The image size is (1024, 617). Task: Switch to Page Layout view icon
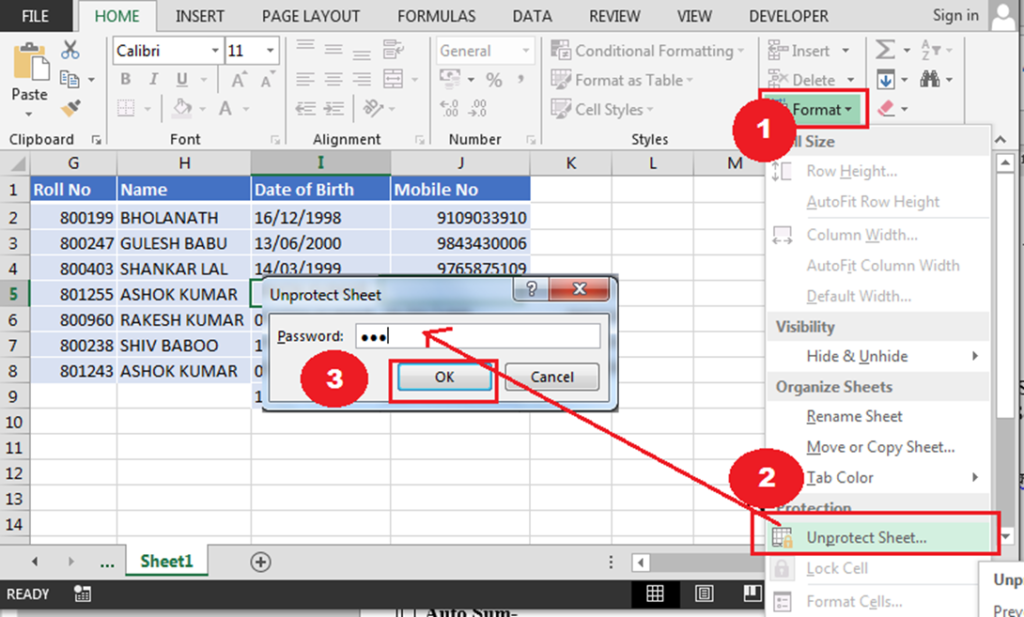701,594
